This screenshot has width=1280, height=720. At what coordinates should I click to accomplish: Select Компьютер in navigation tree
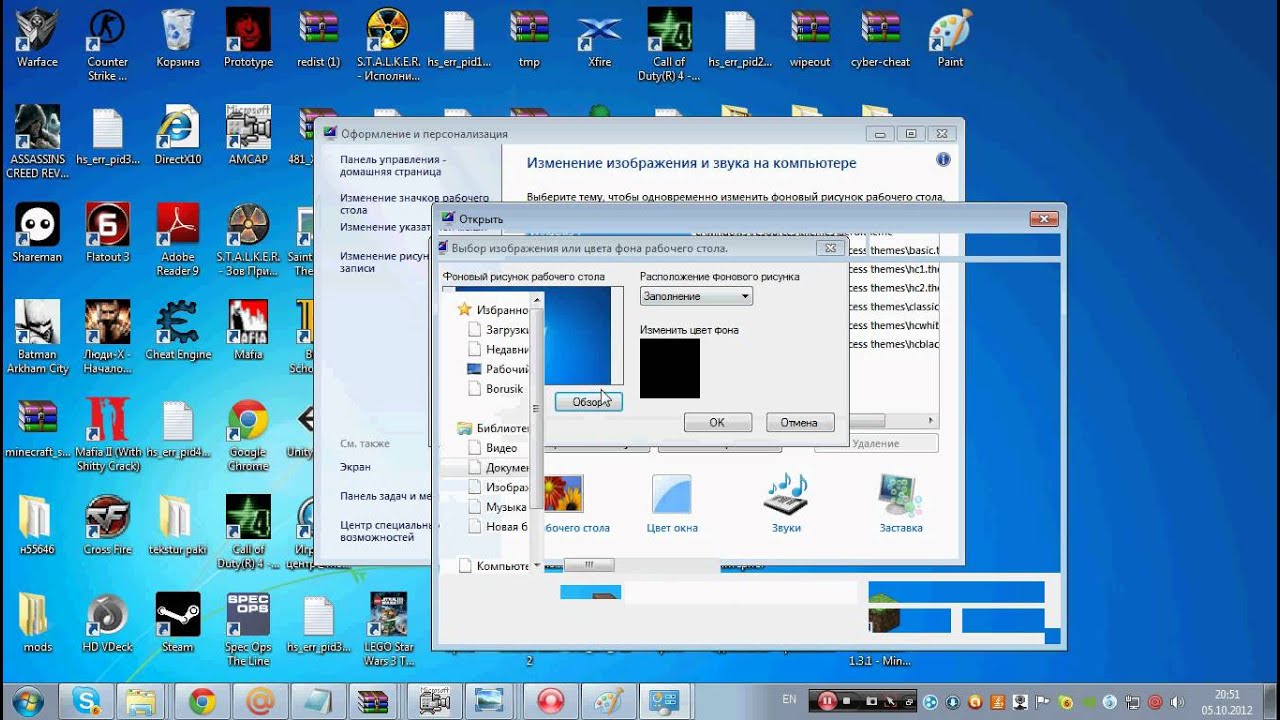(494, 566)
